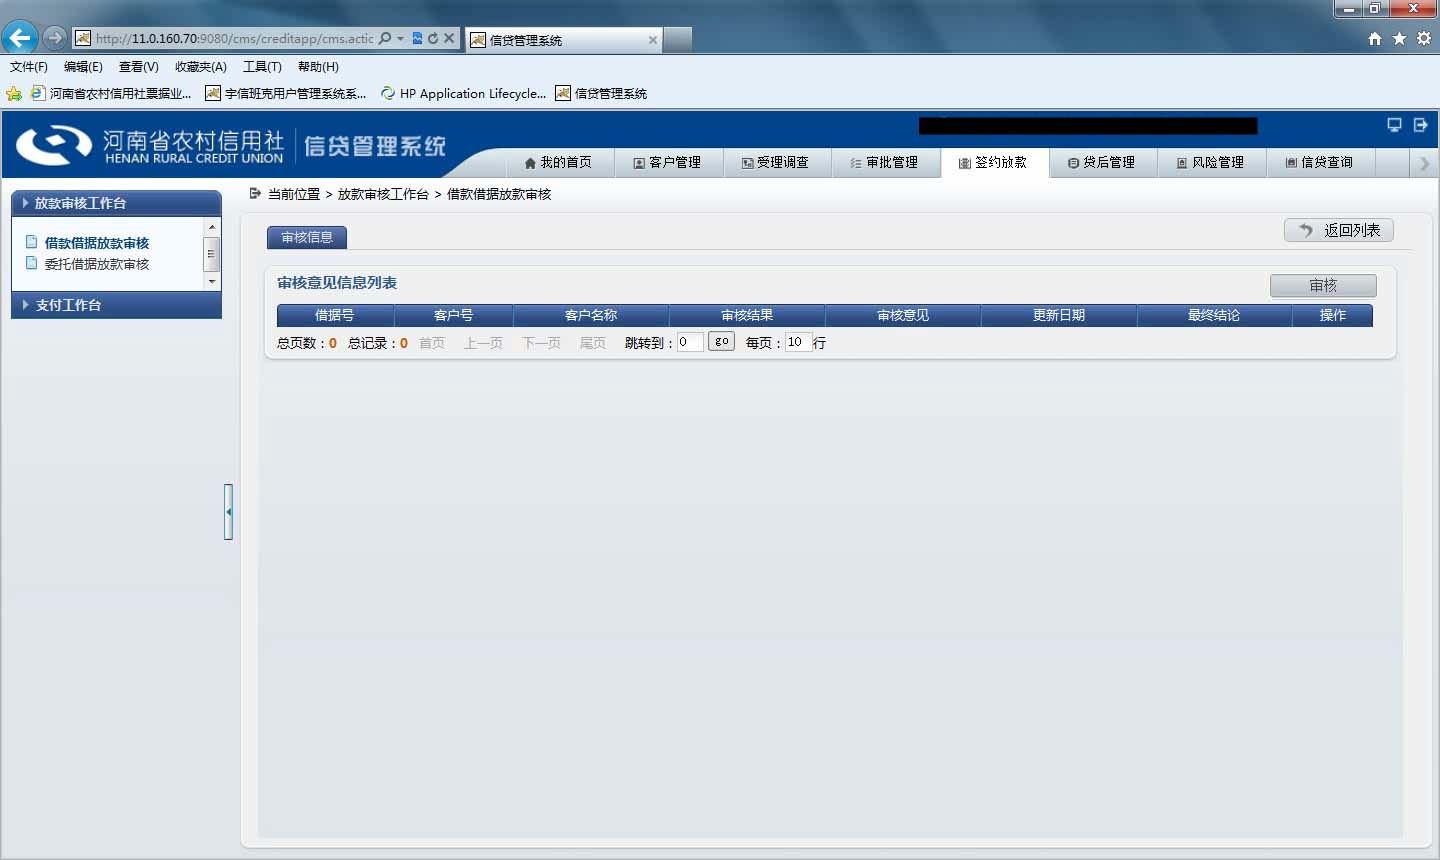The height and width of the screenshot is (860, 1440).
Task: Click the browser URL address field
Action: pos(234,38)
